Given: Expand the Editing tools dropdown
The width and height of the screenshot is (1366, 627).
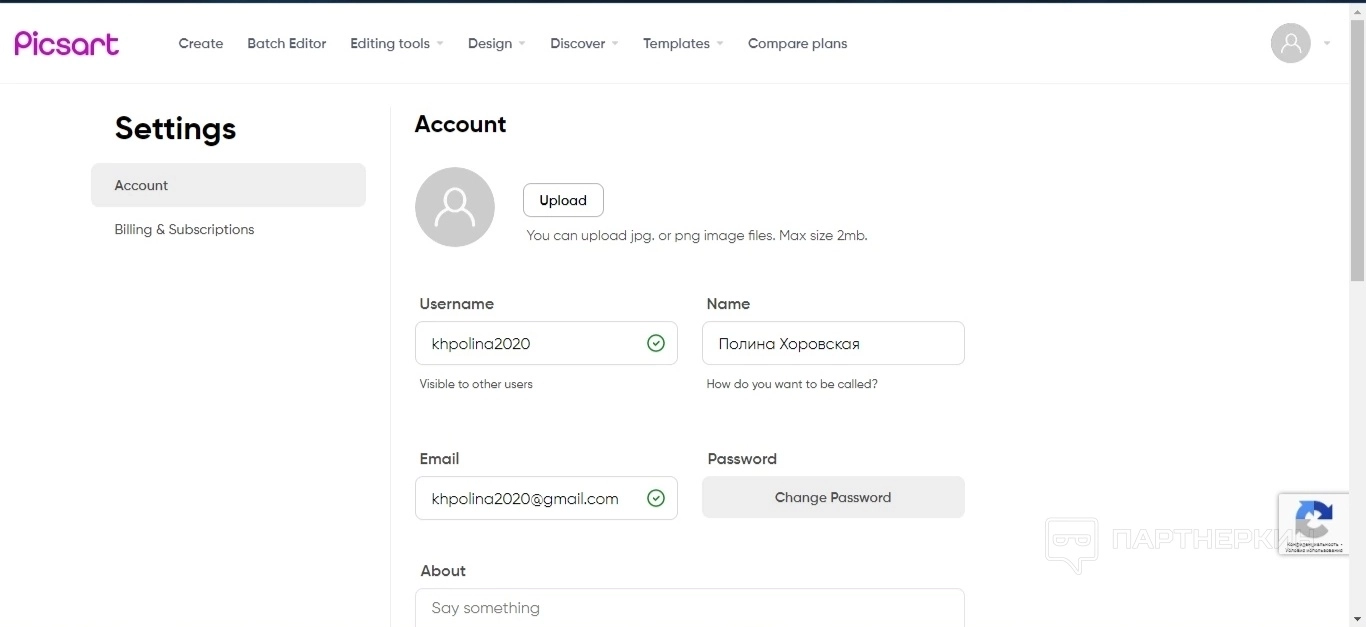Looking at the screenshot, I should pos(396,43).
